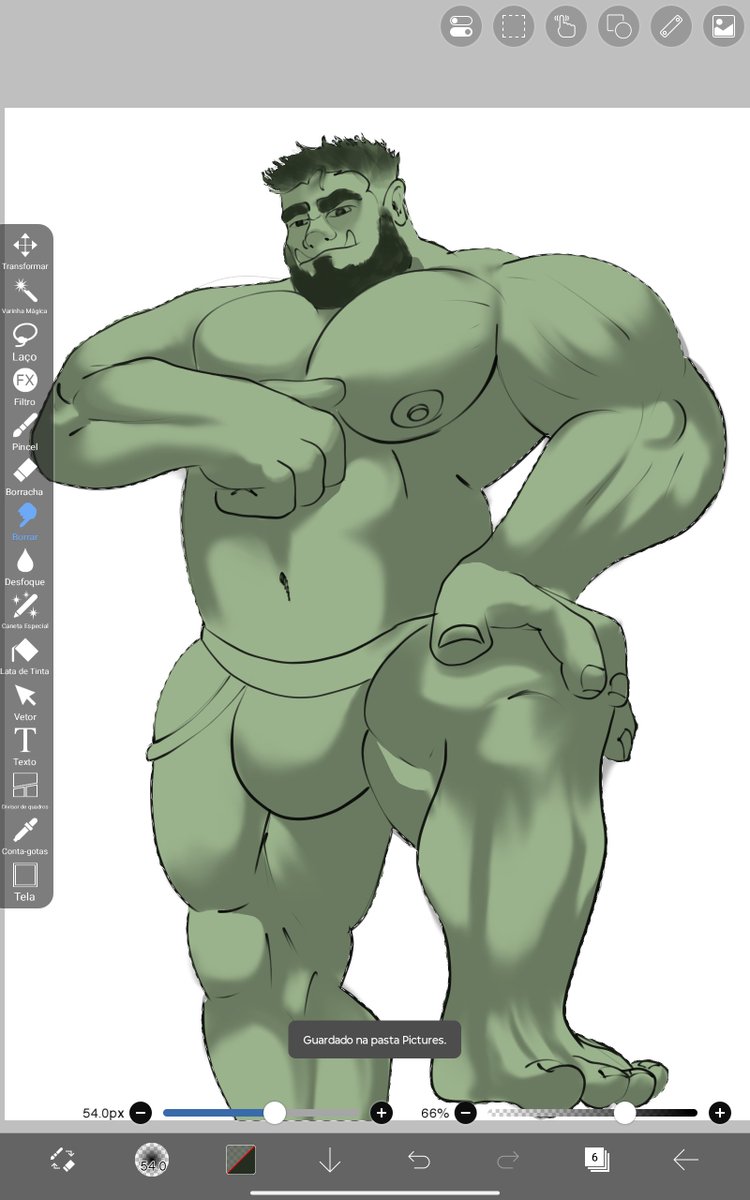Open the layers panel showing 6
750x1200 pixels.
coord(597,1160)
